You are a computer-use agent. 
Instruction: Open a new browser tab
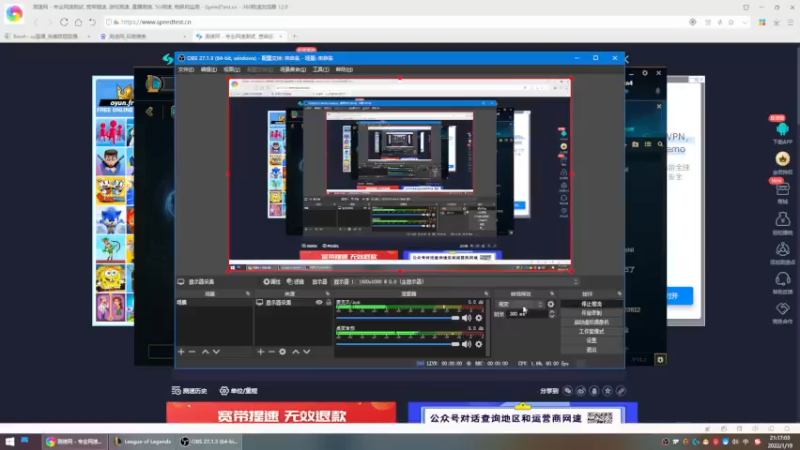tap(294, 36)
